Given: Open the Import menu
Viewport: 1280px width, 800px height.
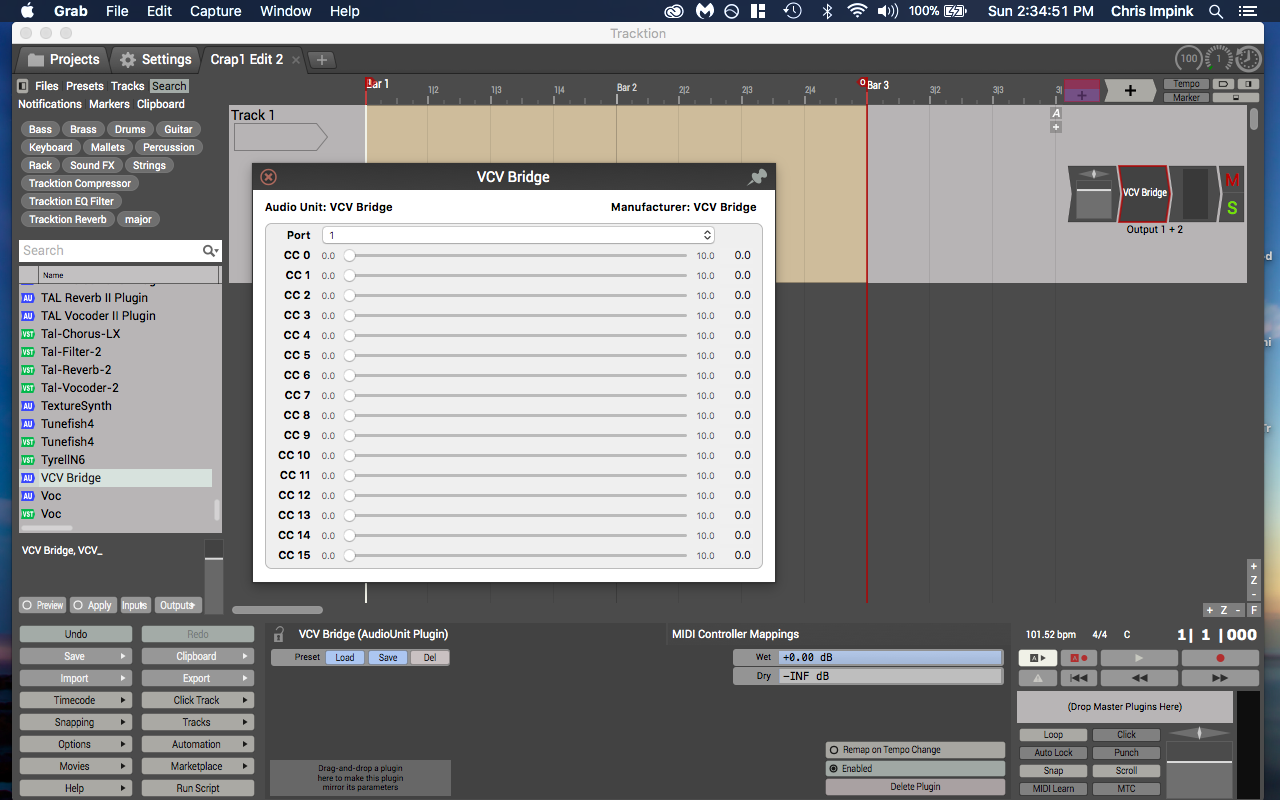Looking at the screenshot, I should [x=75, y=678].
